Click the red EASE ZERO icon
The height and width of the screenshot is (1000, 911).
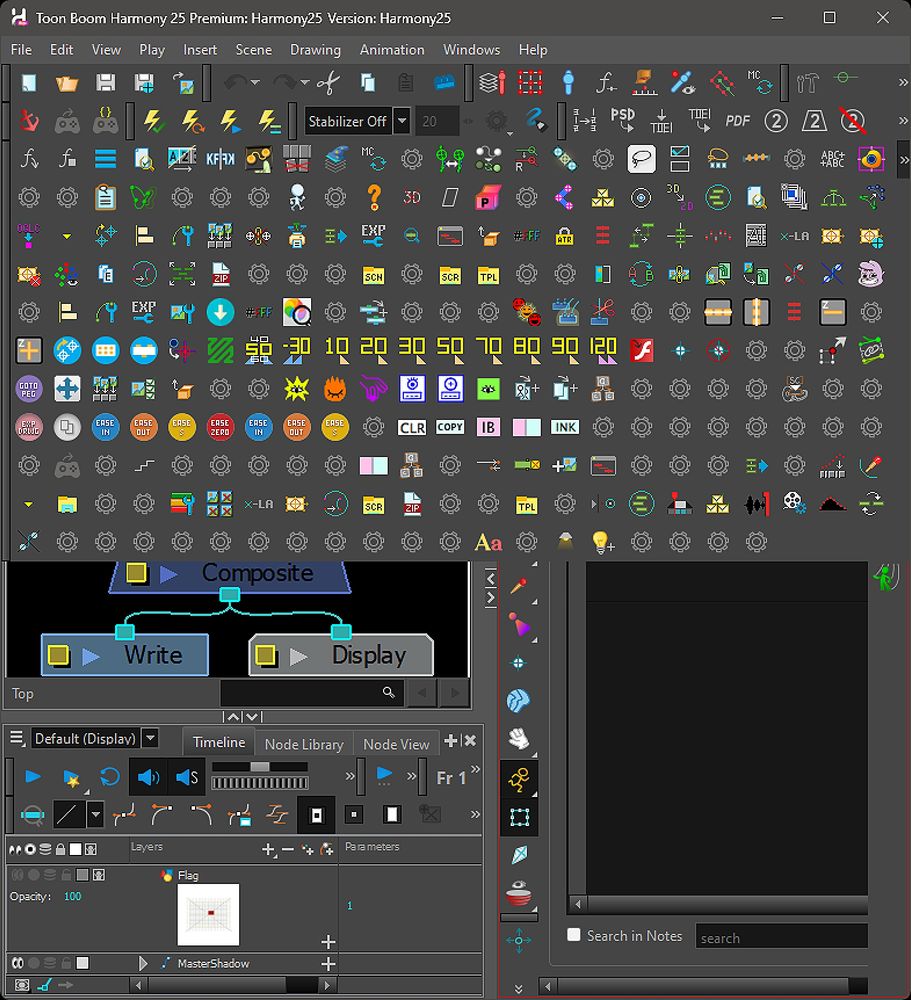[x=220, y=427]
